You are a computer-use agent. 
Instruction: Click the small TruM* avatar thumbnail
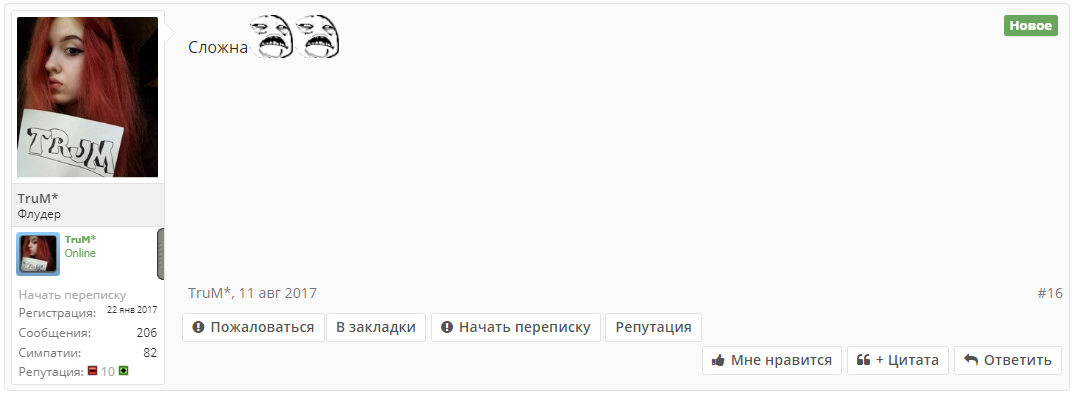click(x=38, y=254)
